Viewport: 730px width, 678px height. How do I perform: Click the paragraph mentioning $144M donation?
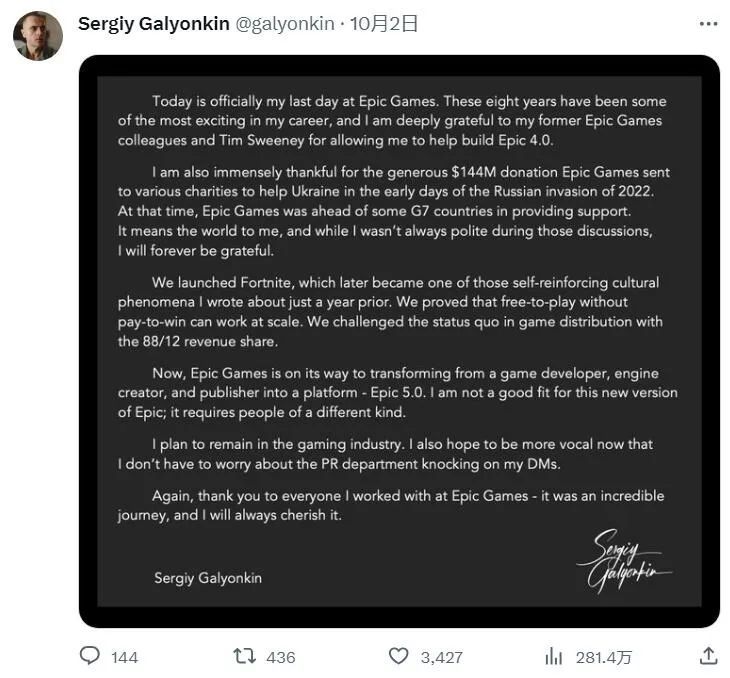point(392,213)
